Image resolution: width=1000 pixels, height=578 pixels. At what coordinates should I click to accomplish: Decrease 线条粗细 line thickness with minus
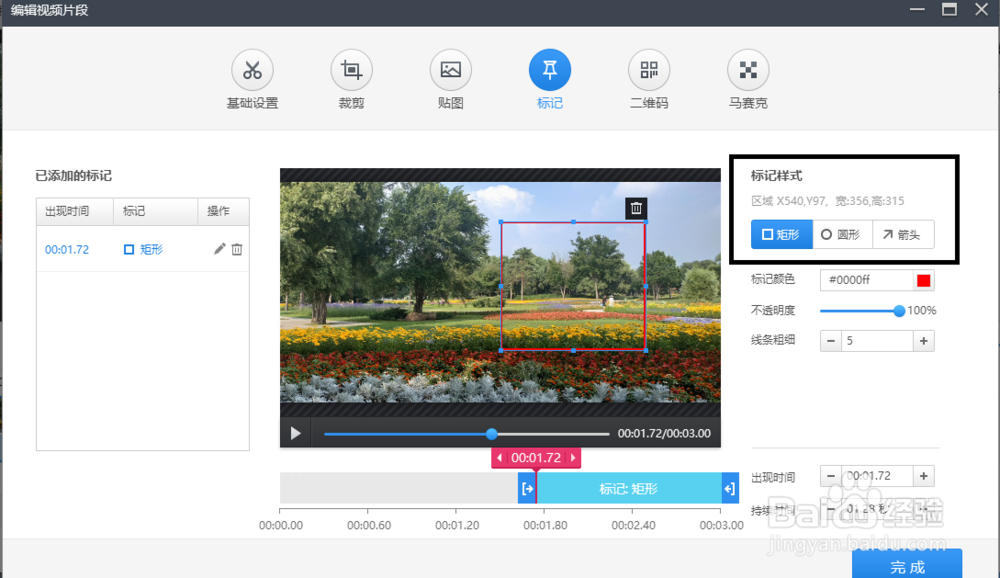pos(829,340)
